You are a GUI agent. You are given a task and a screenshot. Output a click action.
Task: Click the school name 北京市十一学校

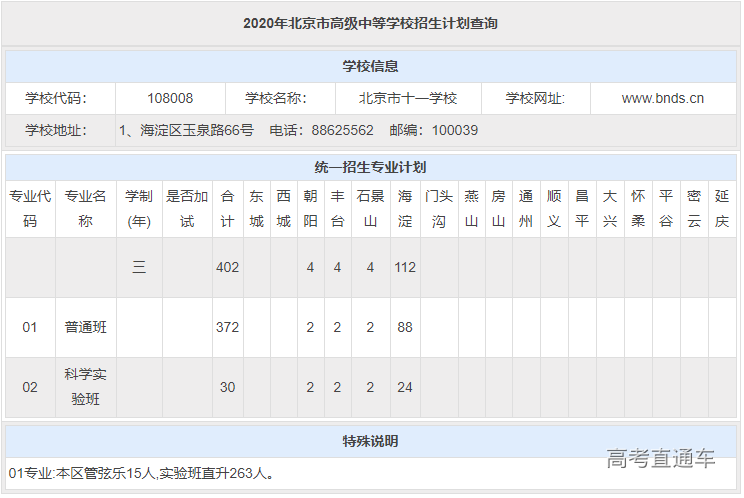[x=408, y=98]
